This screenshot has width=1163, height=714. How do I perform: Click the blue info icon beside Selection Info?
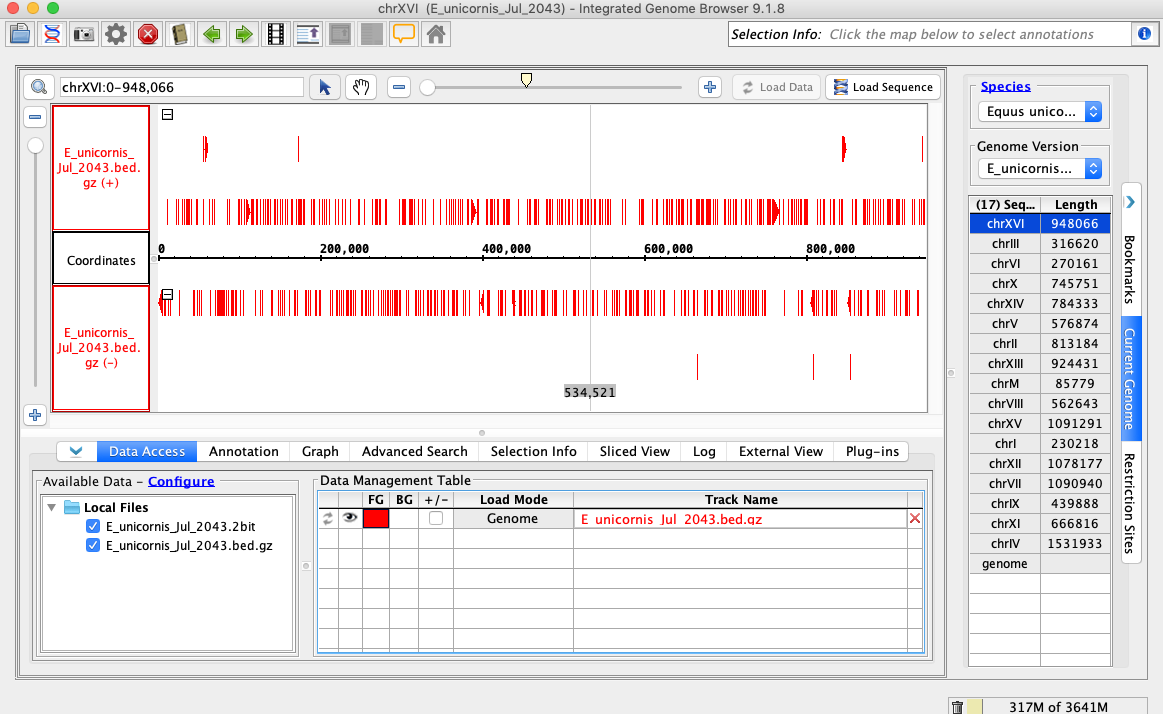click(x=1144, y=34)
